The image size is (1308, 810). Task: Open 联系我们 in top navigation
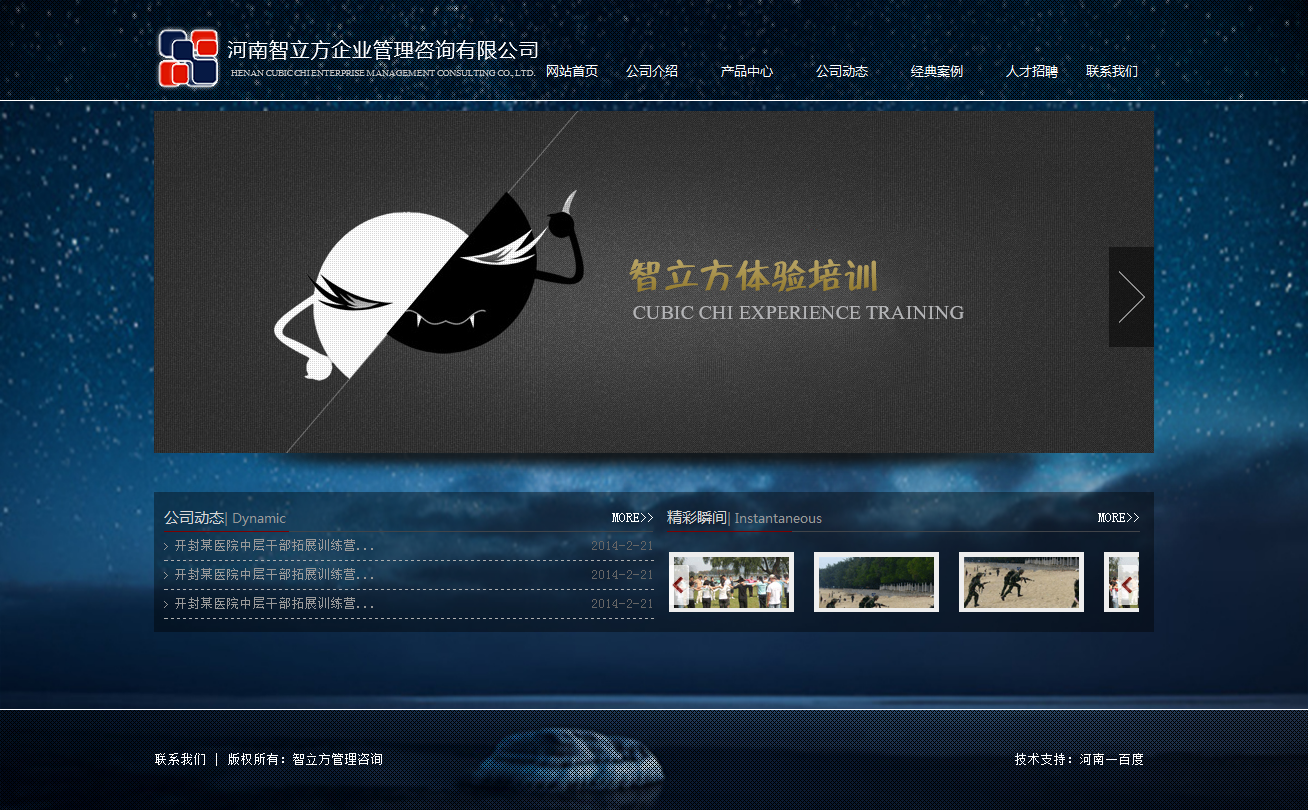[x=1112, y=71]
